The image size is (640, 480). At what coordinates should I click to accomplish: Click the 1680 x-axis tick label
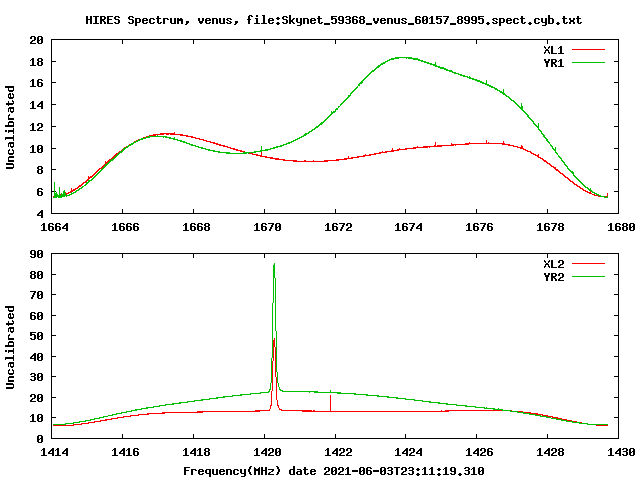pyautogui.click(x=622, y=227)
